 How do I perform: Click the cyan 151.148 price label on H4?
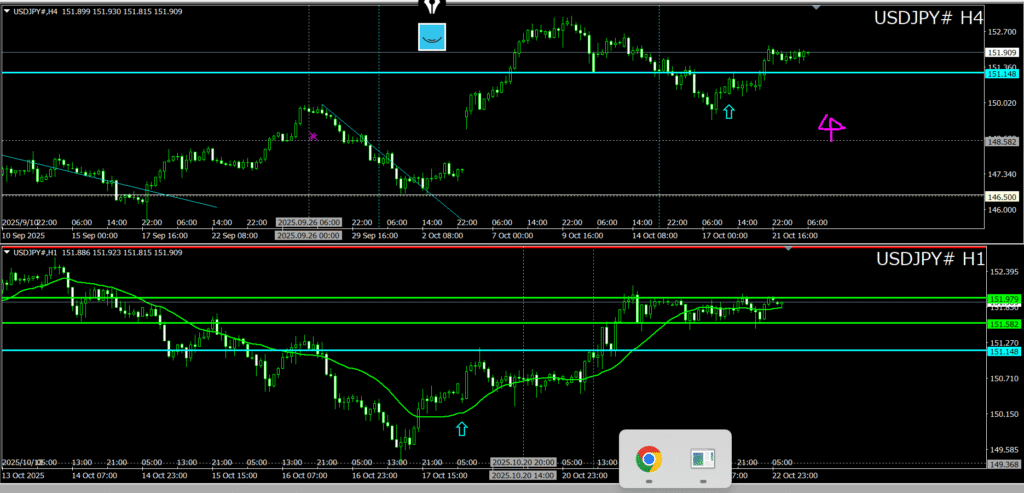(1002, 74)
